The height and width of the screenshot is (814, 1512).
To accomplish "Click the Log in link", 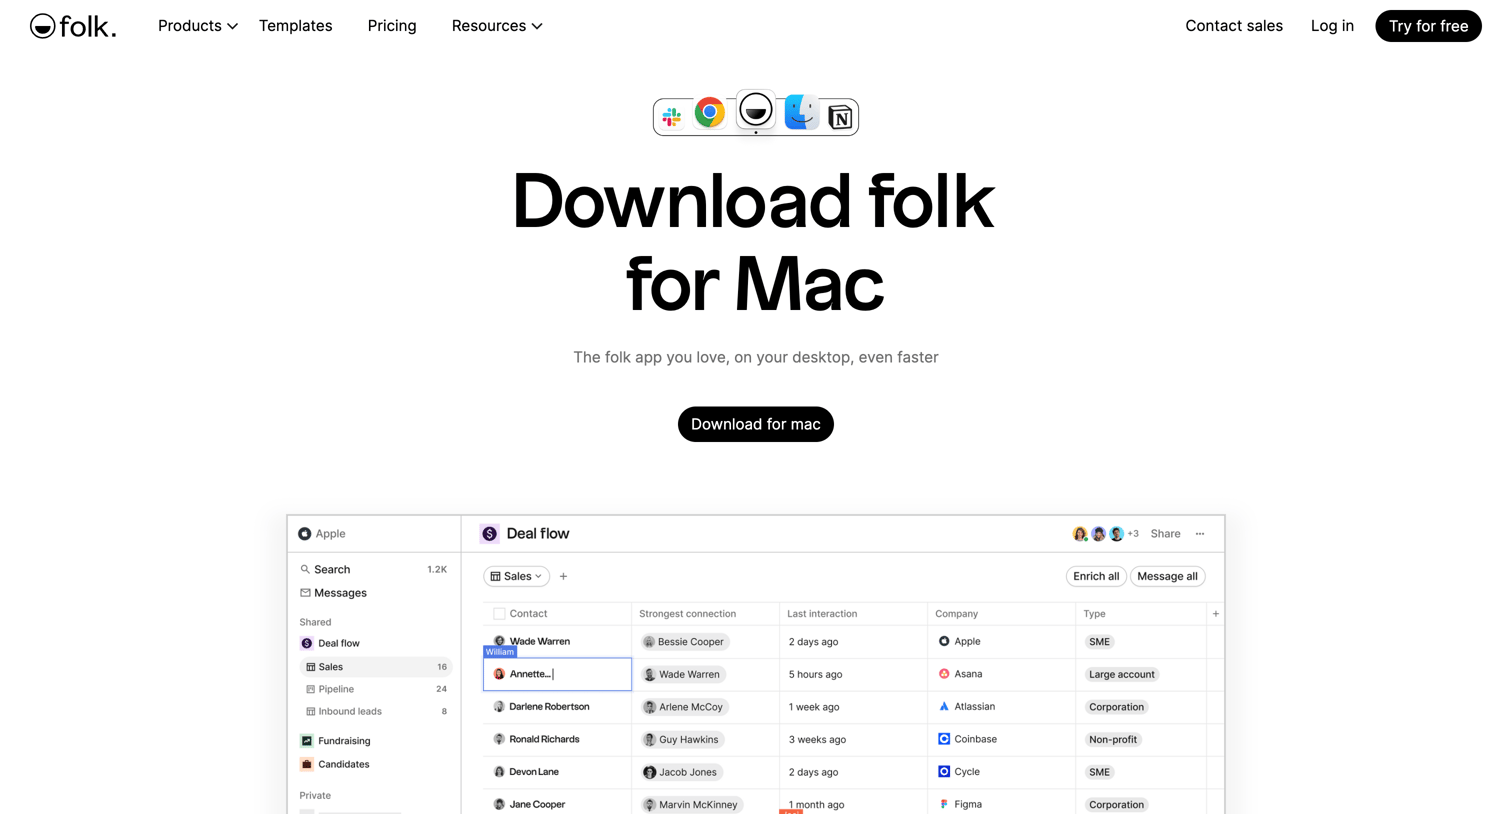I will tap(1332, 26).
